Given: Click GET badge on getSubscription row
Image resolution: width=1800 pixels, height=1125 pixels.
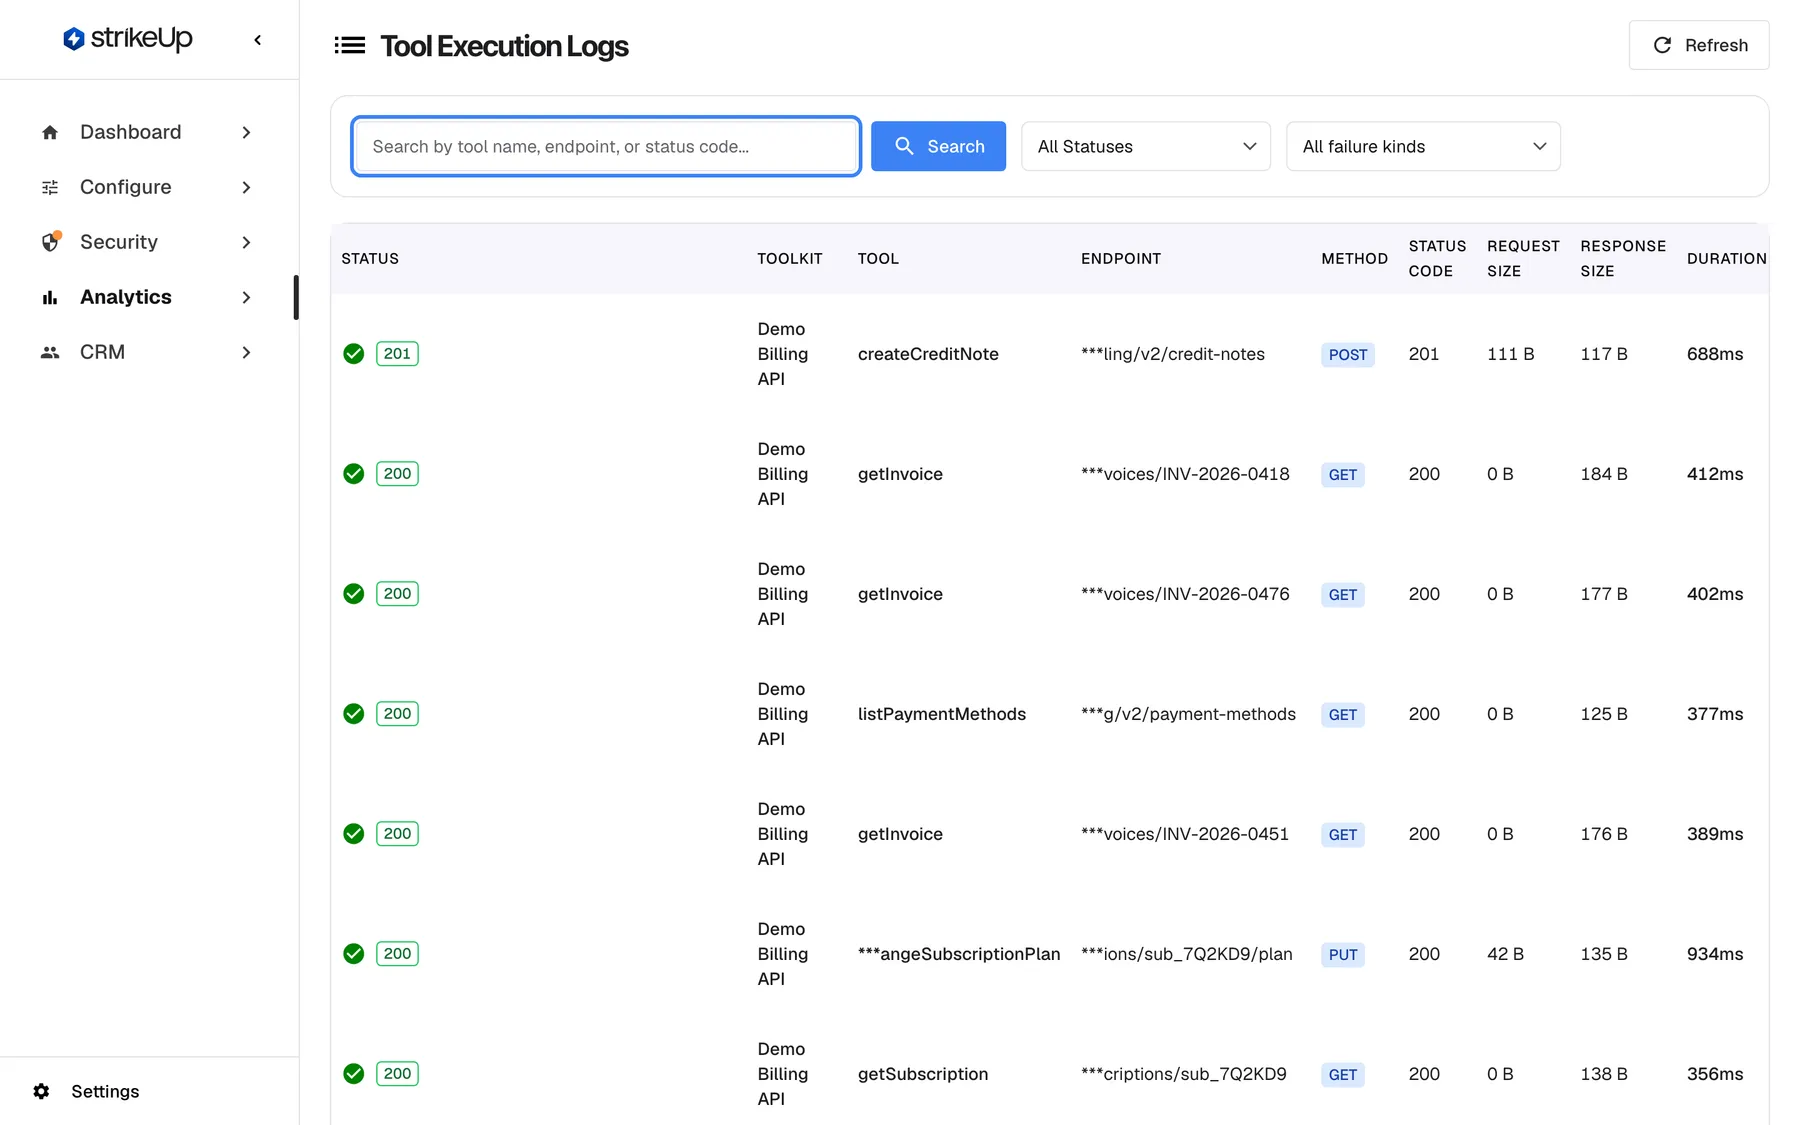Looking at the screenshot, I should tap(1342, 1075).
